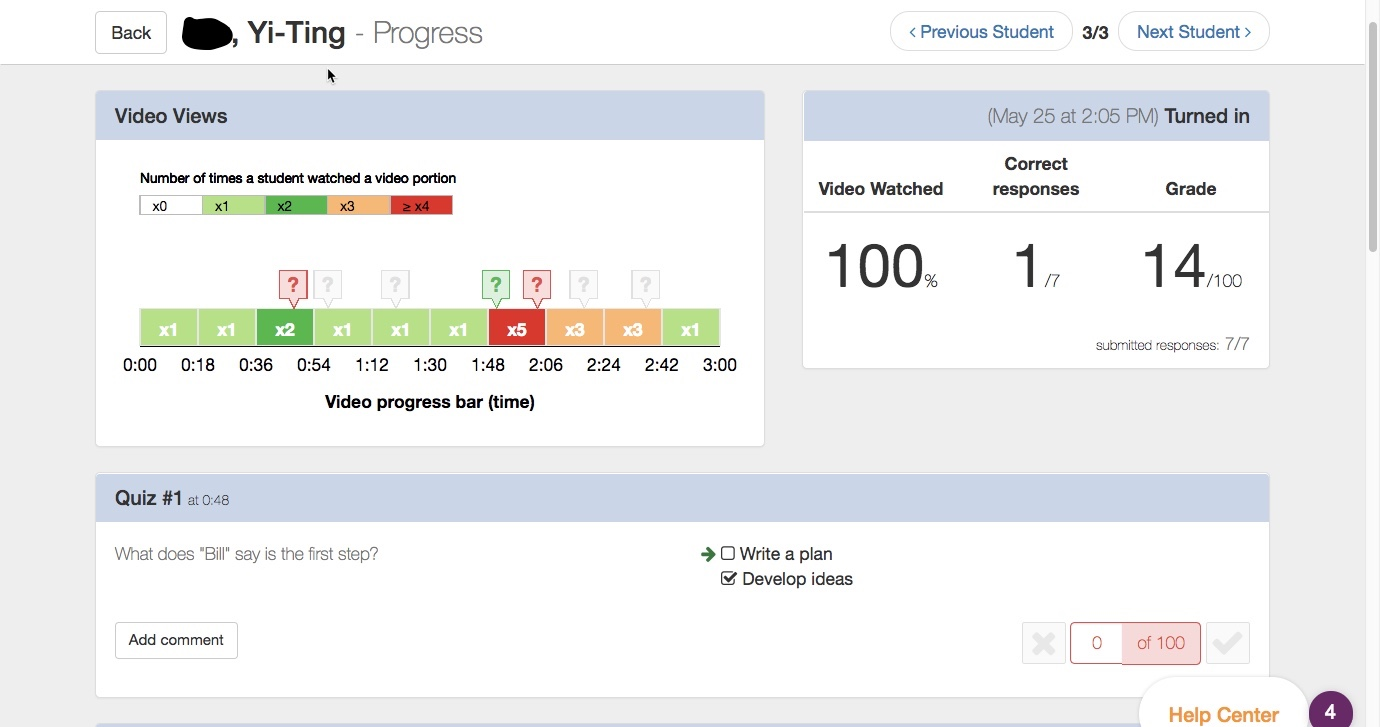Screen dimensions: 1380x727
Task: Click the Quiz #1 score input field
Action: click(x=1096, y=643)
